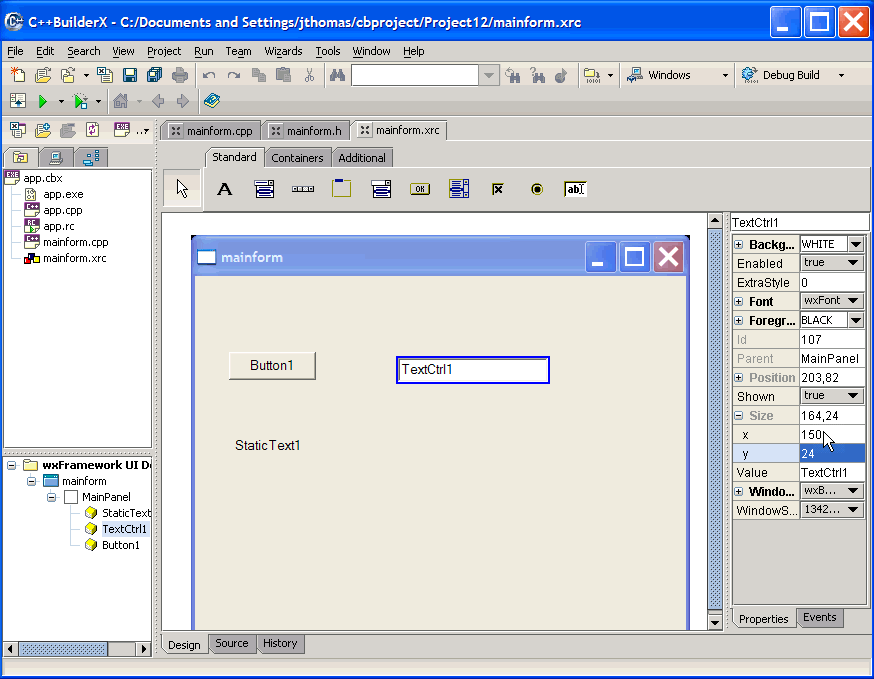Click the Debug project icon
Screen dimensions: 874x679
click(x=81, y=101)
